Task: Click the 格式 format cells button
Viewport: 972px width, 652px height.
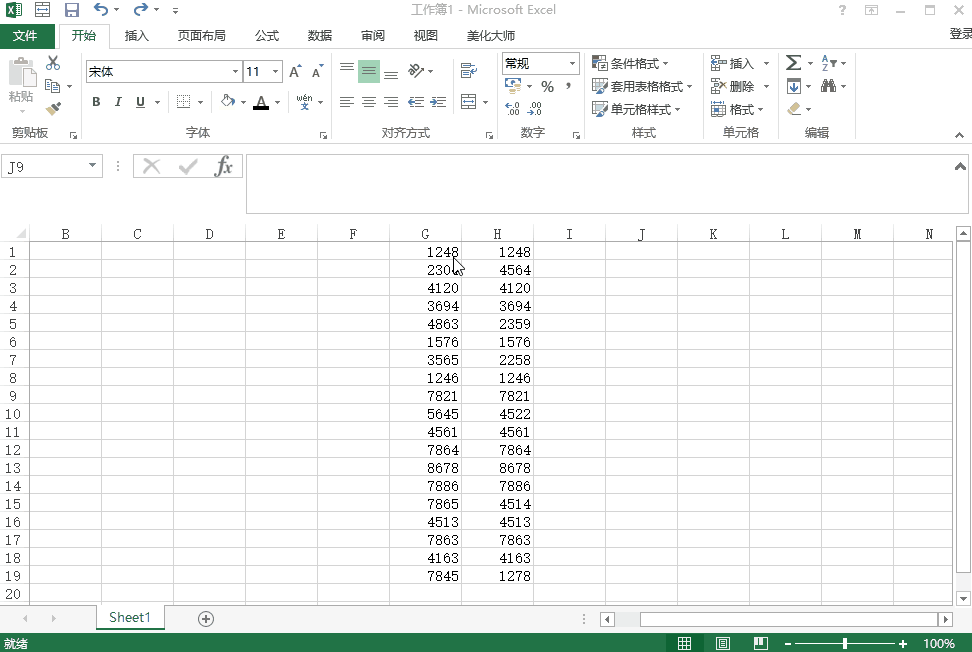Action: (737, 110)
